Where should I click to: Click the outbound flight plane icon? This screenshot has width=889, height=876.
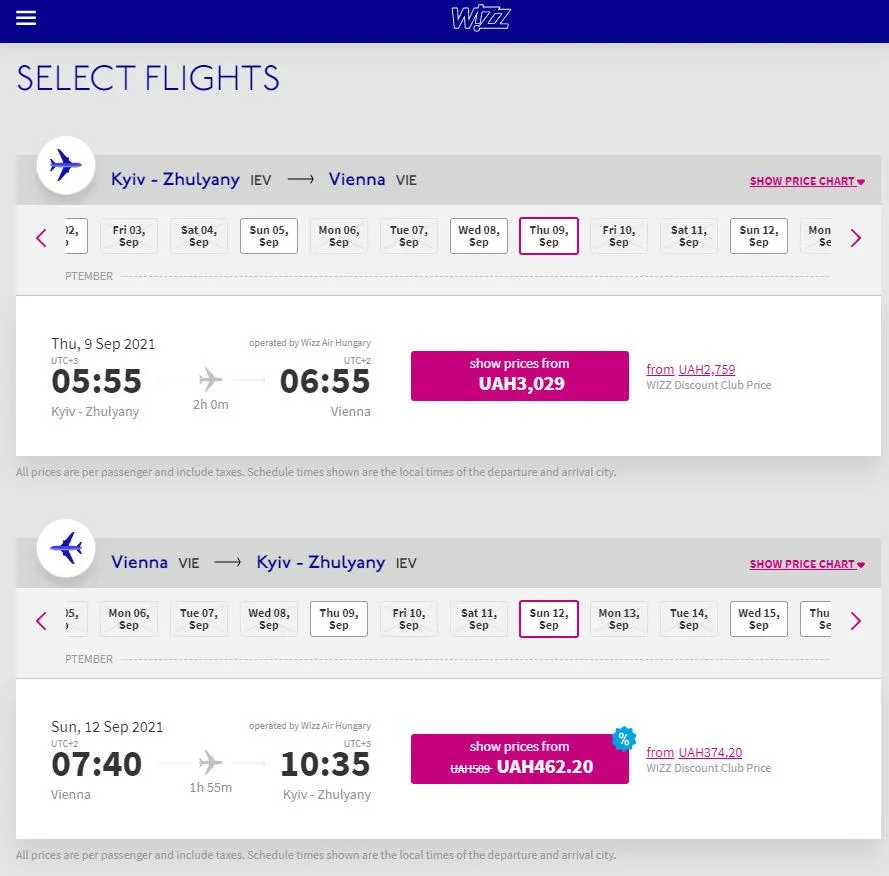[66, 165]
